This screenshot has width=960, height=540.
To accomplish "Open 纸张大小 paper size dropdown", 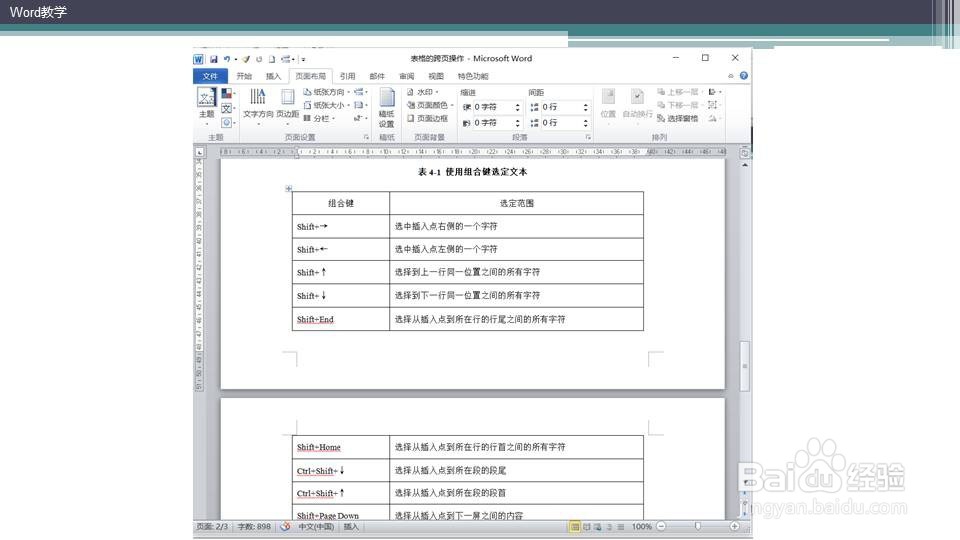I will click(327, 105).
